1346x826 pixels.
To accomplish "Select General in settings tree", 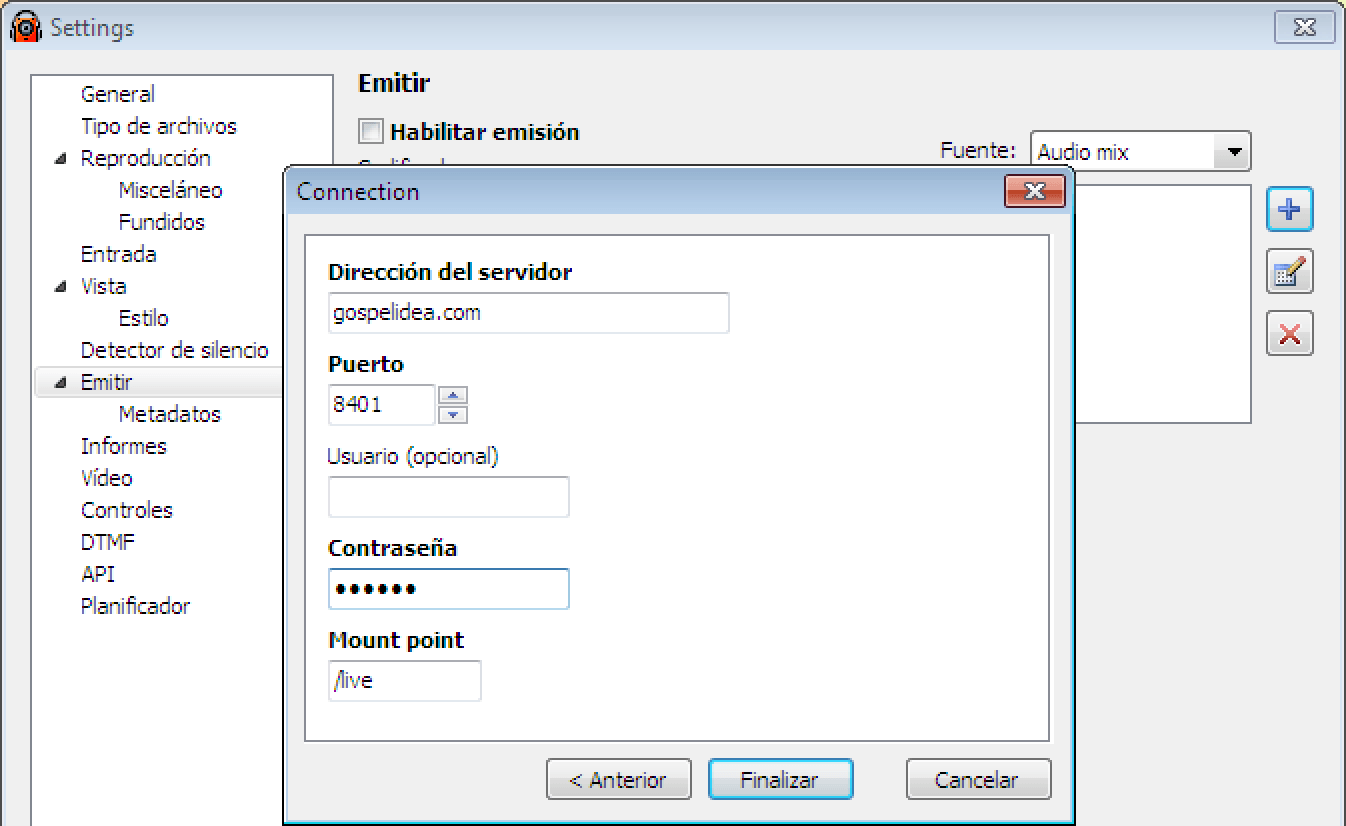I will (x=117, y=94).
